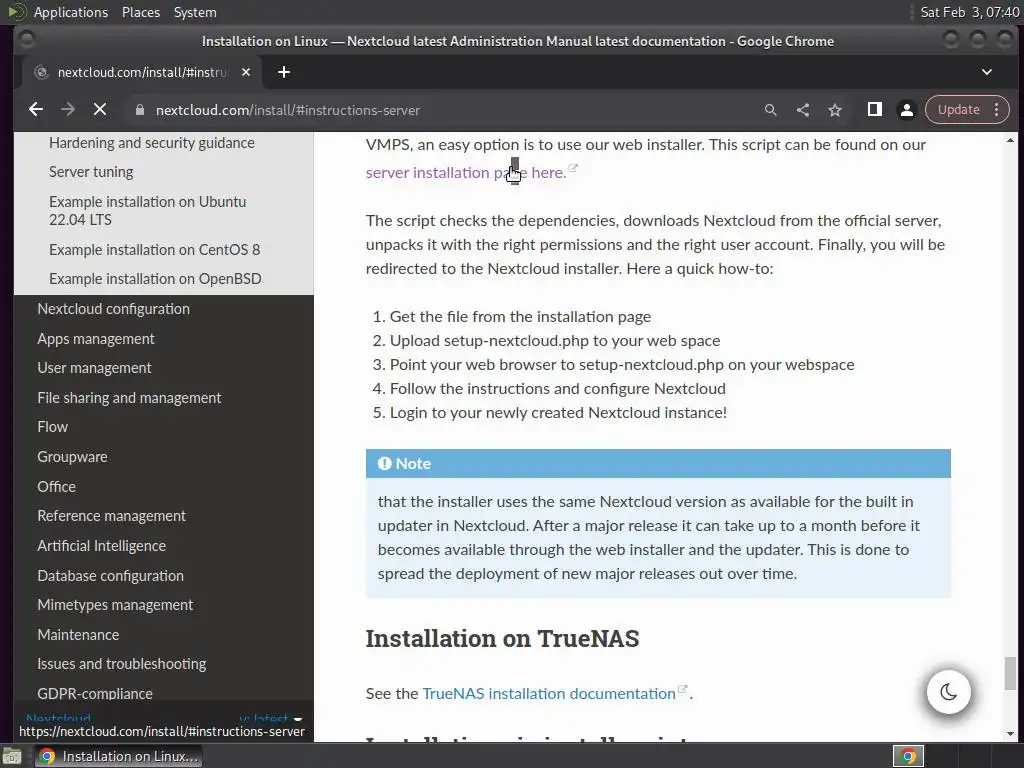Open Maintenance section in sidebar
Screen dimensions: 1024x768
click(x=78, y=635)
